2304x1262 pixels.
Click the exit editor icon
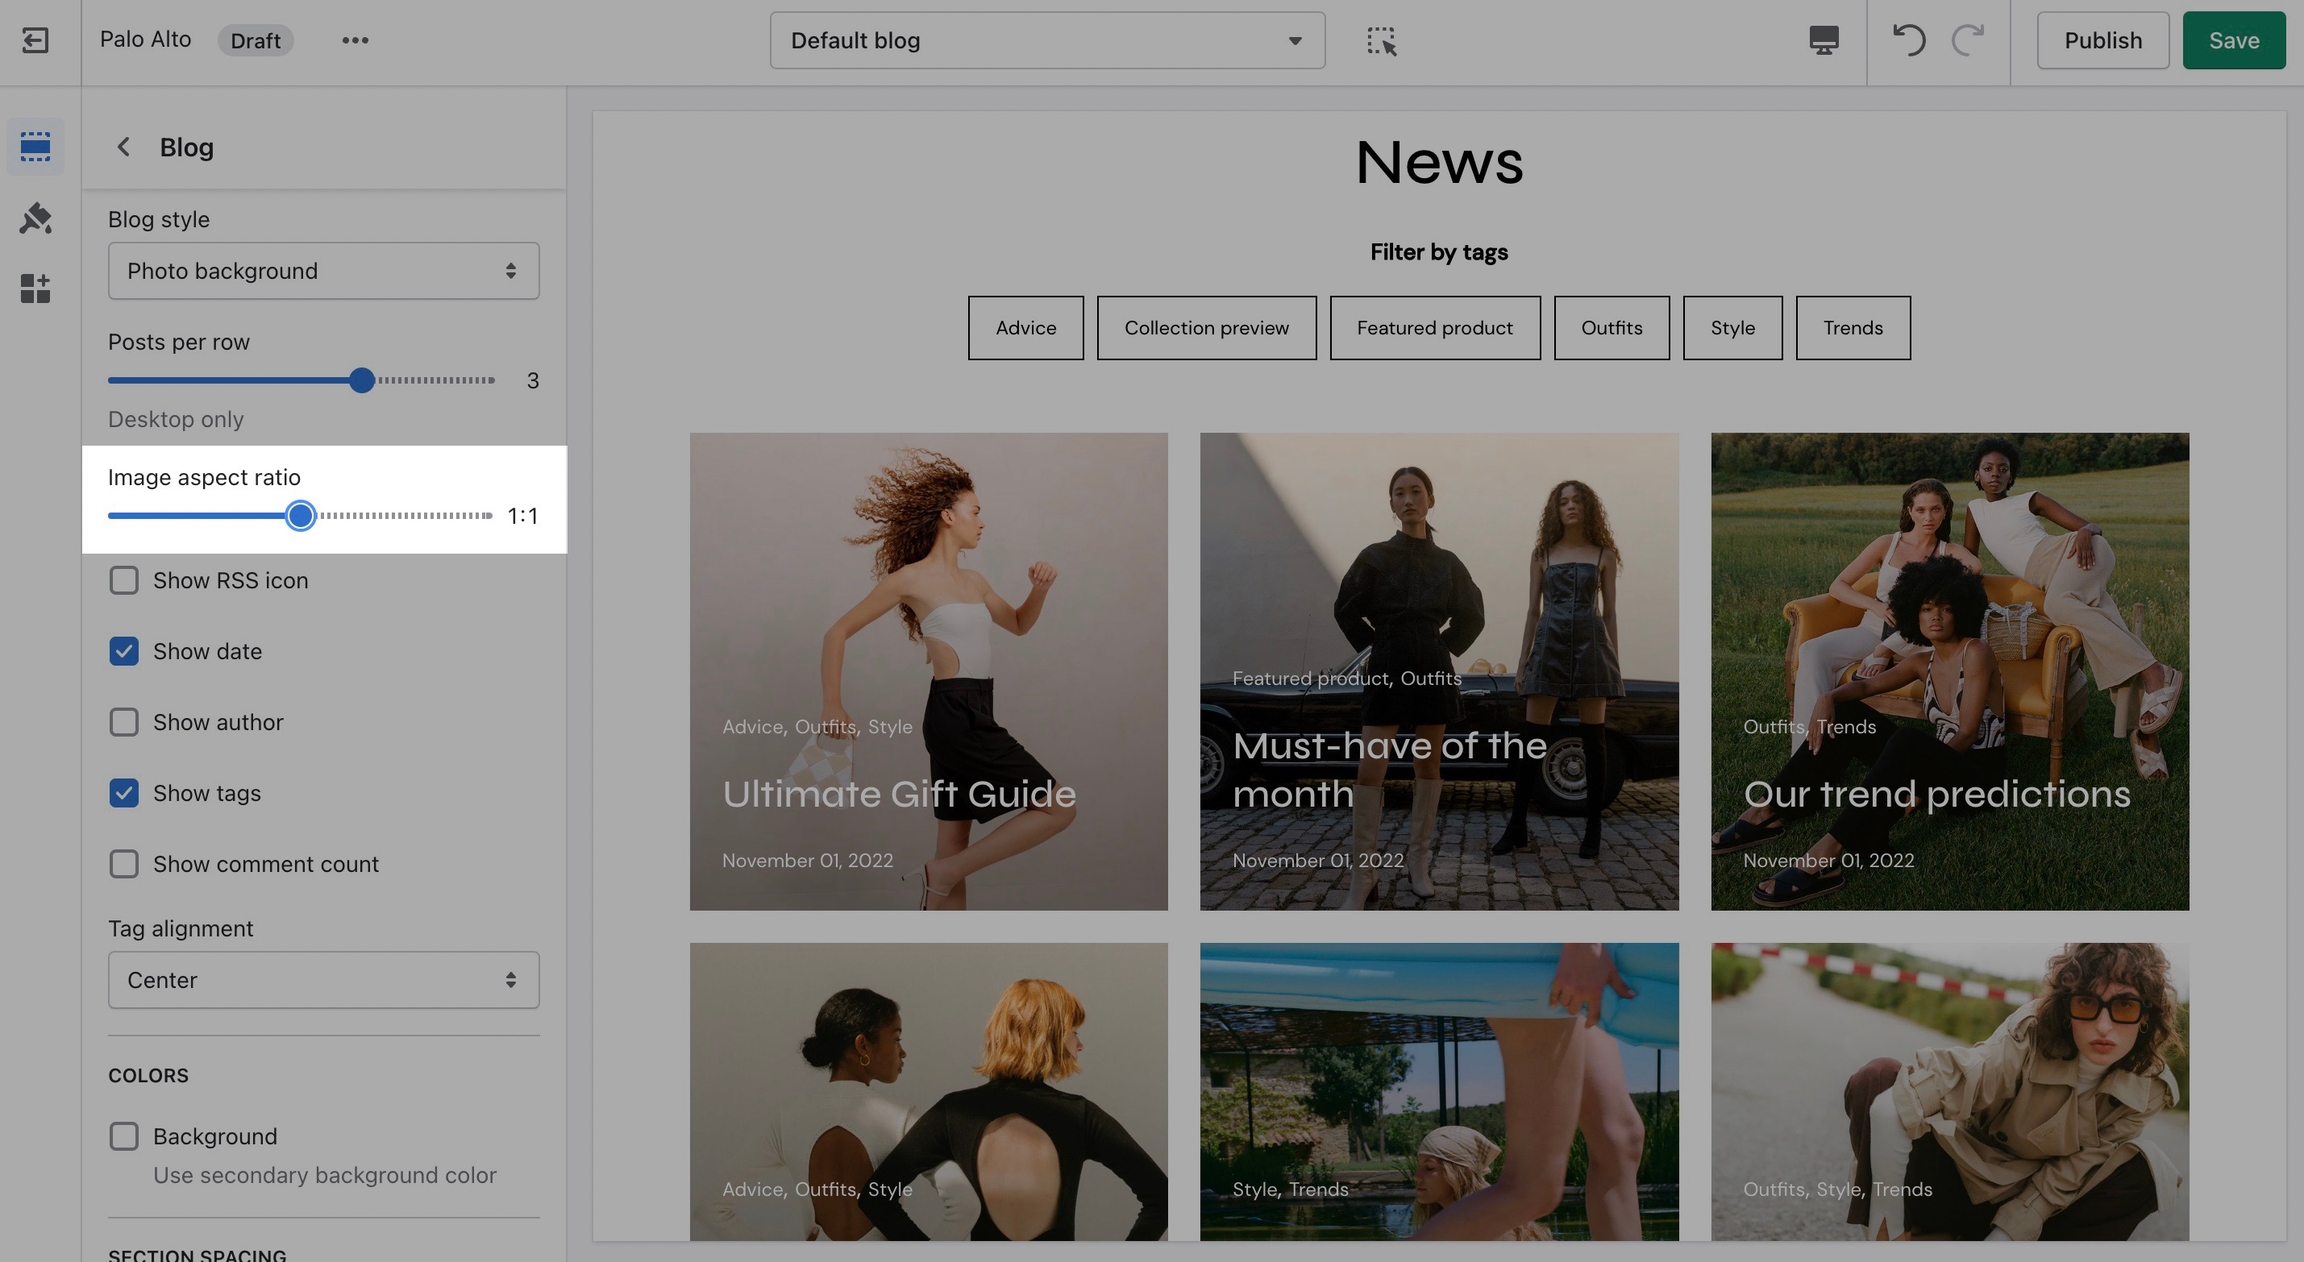(x=35, y=40)
